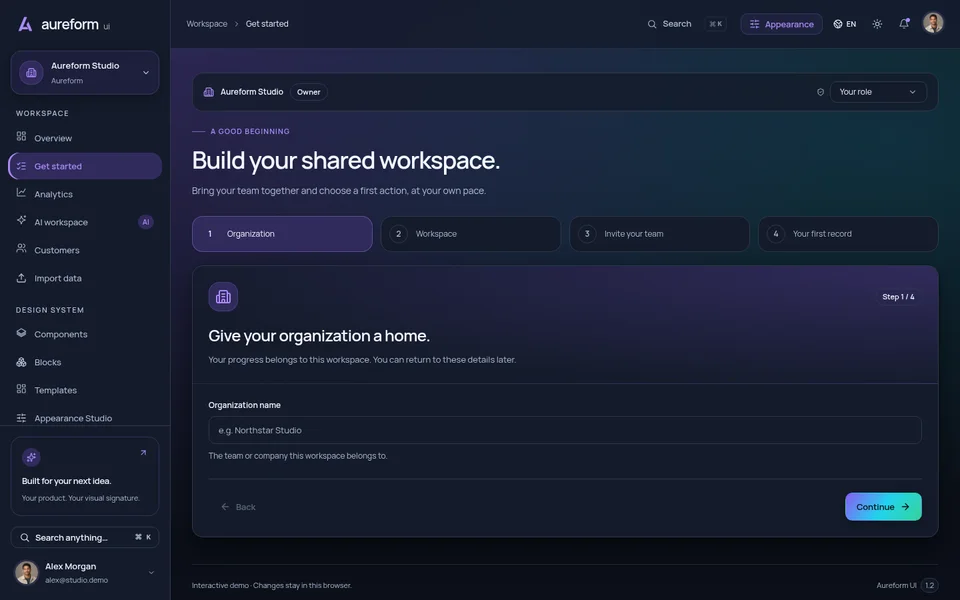Click the Get started checklist icon
The image size is (960, 600).
(x=21, y=166)
